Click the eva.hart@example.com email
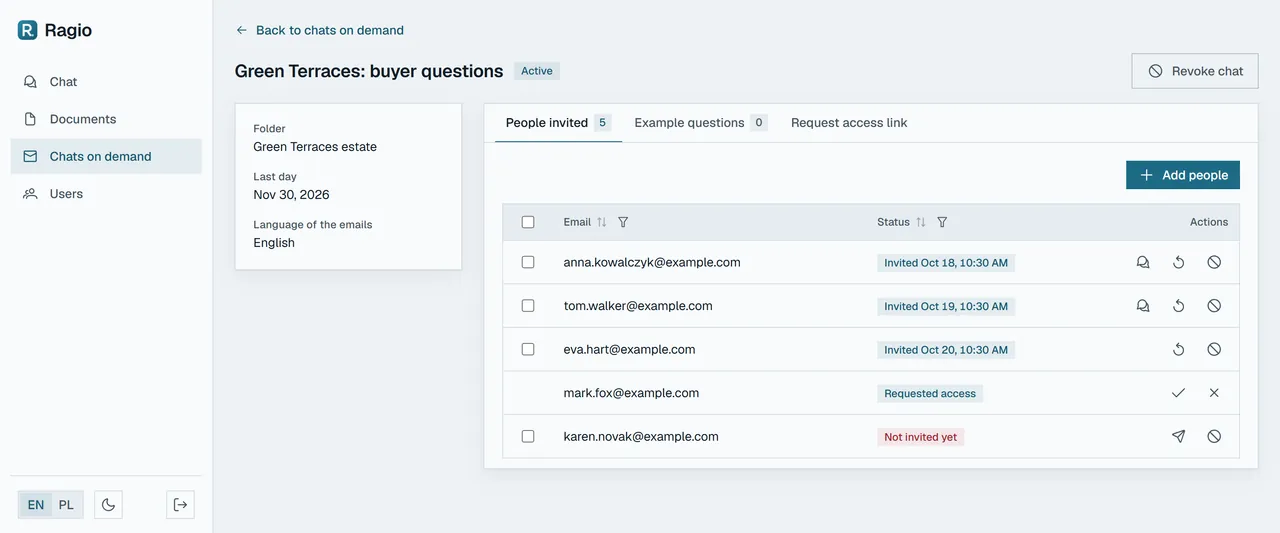The height and width of the screenshot is (533, 1280). click(x=629, y=350)
